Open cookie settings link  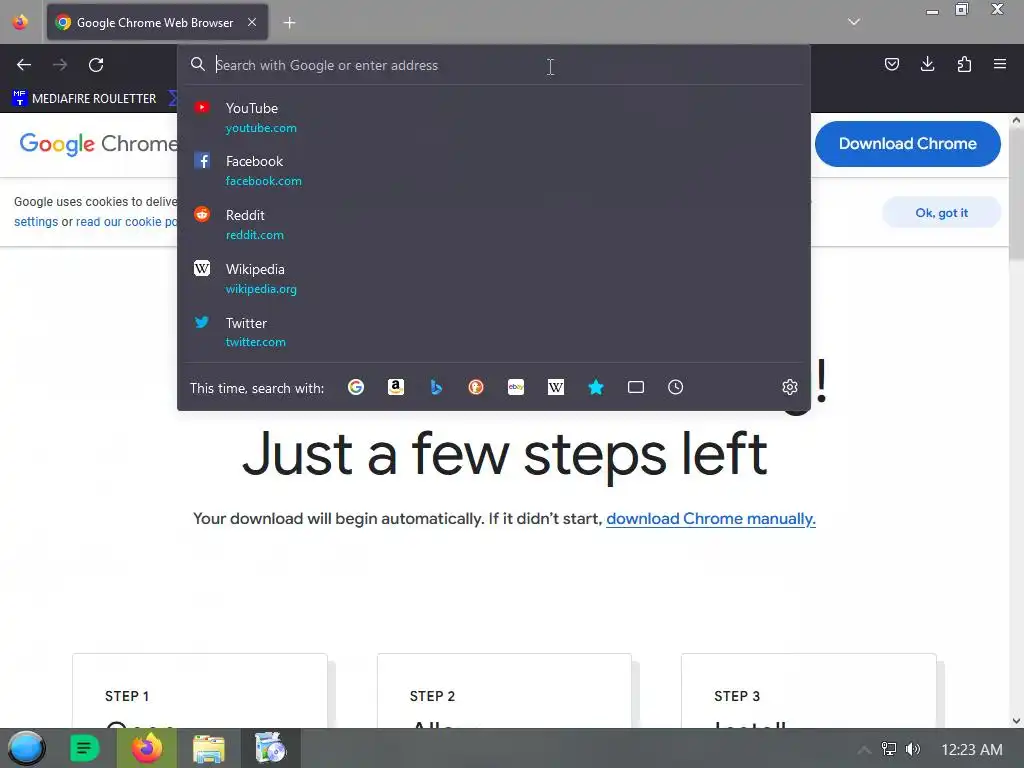coord(36,221)
